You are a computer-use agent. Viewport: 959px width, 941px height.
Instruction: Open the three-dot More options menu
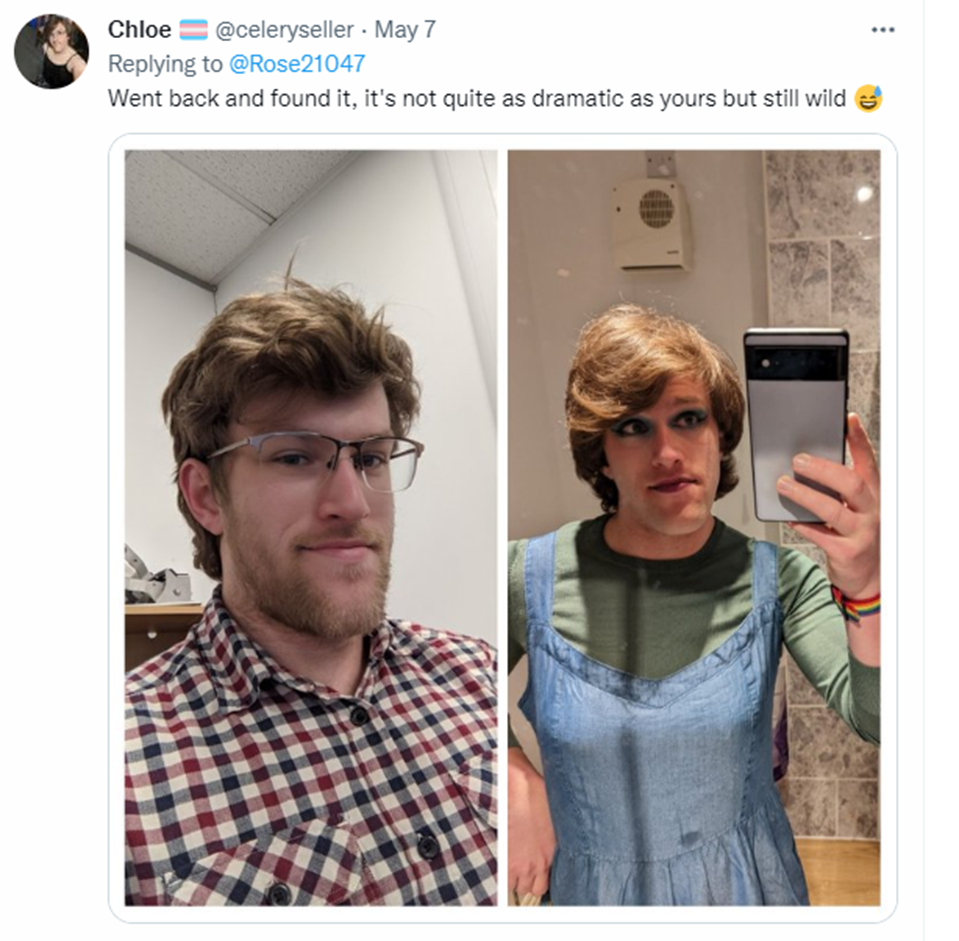pyautogui.click(x=883, y=30)
